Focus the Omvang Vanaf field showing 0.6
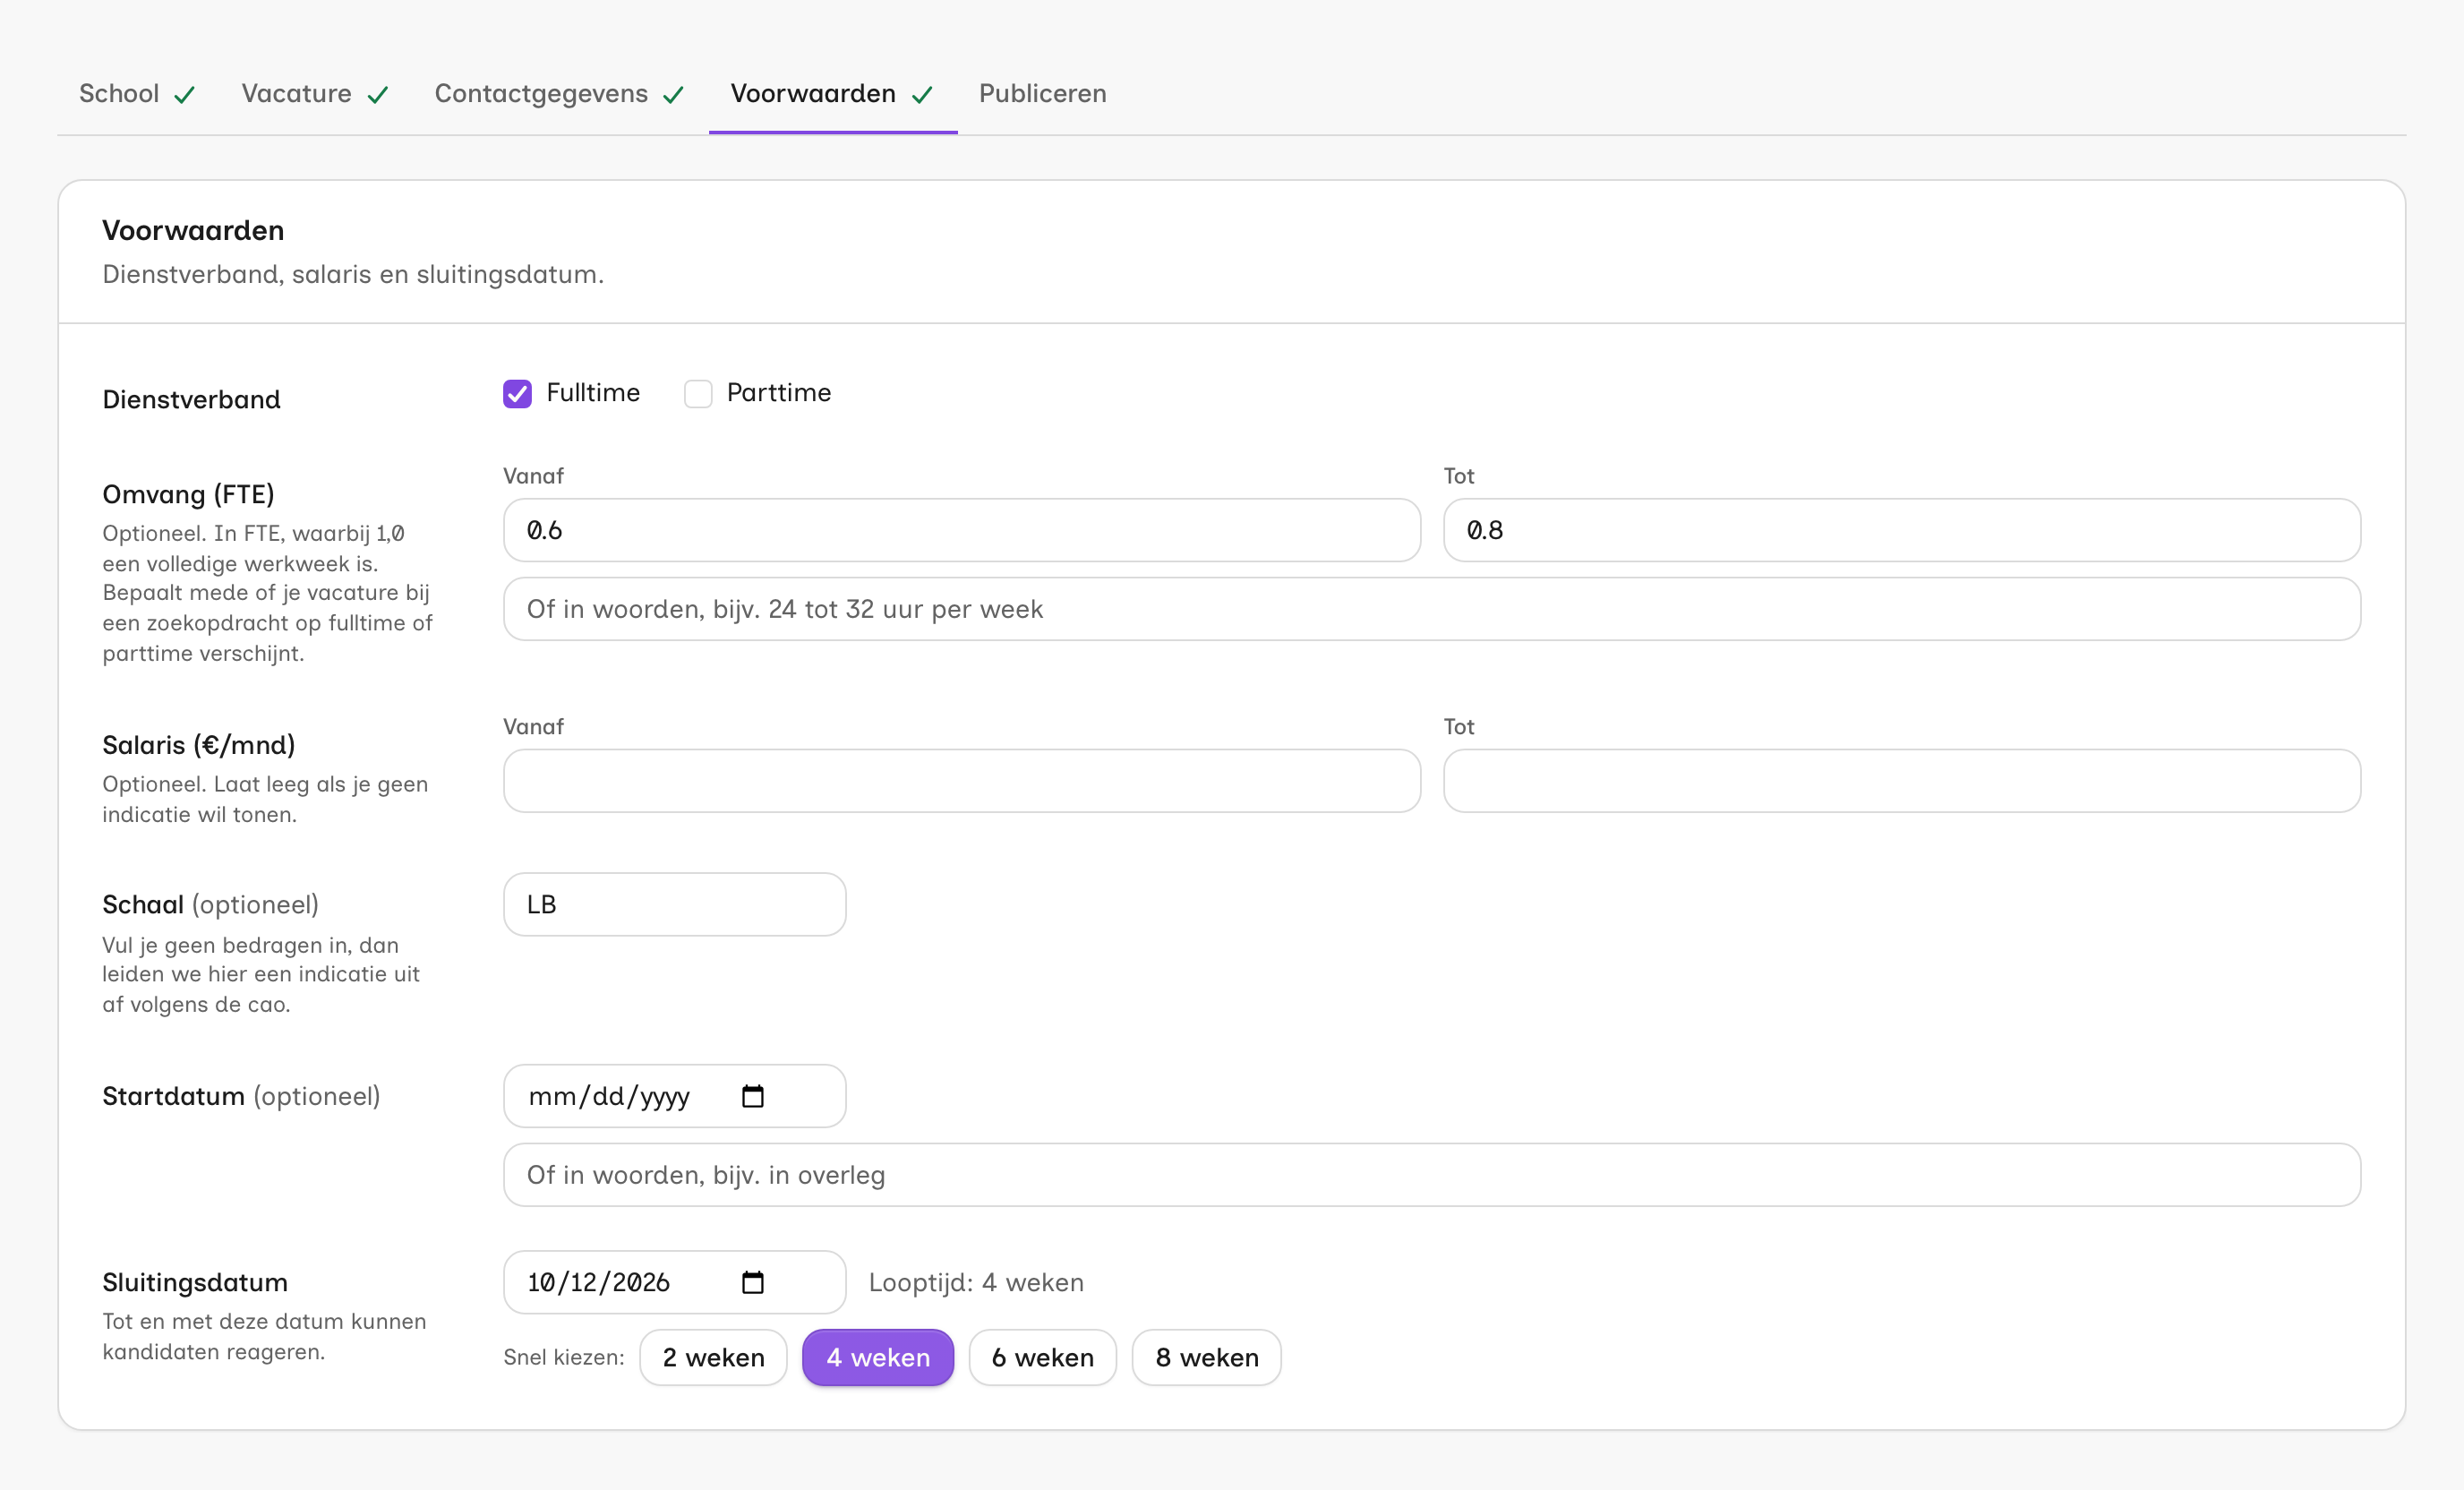Screen dimensions: 2464x1490 962,530
